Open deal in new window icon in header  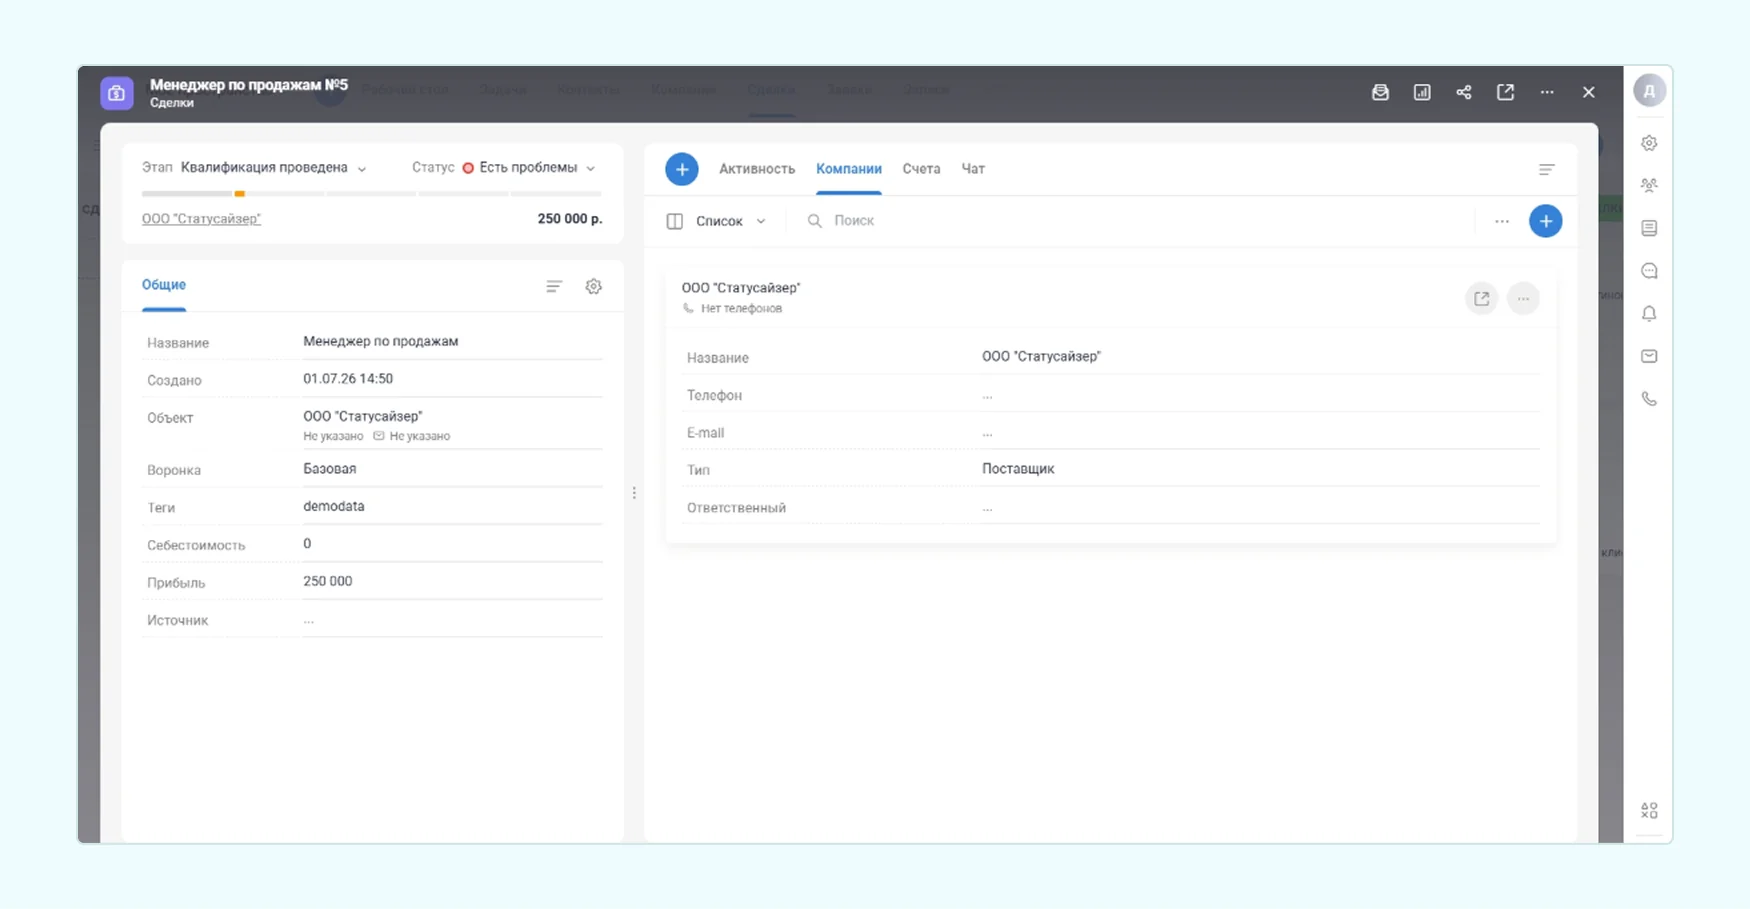tap(1505, 92)
